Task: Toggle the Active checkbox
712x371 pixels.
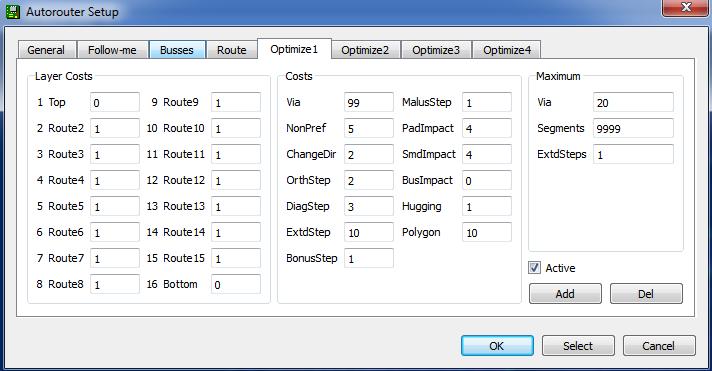Action: (x=534, y=268)
